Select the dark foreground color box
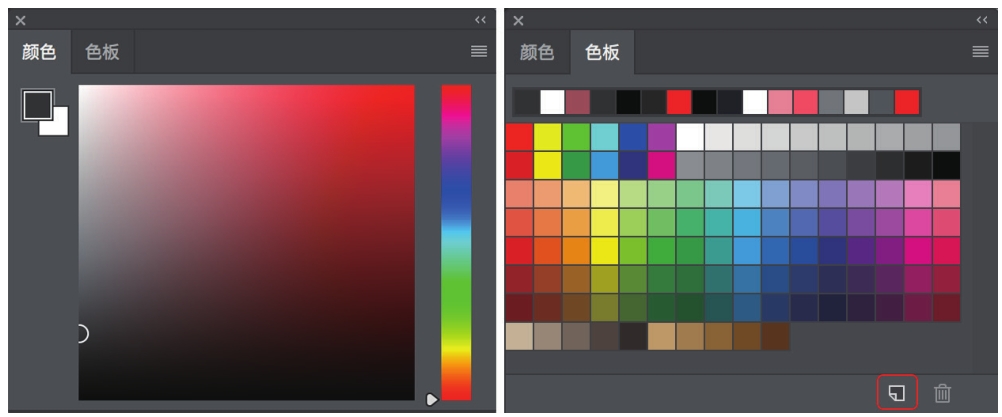Image resolution: width=1002 pixels, height=417 pixels. tap(38, 105)
